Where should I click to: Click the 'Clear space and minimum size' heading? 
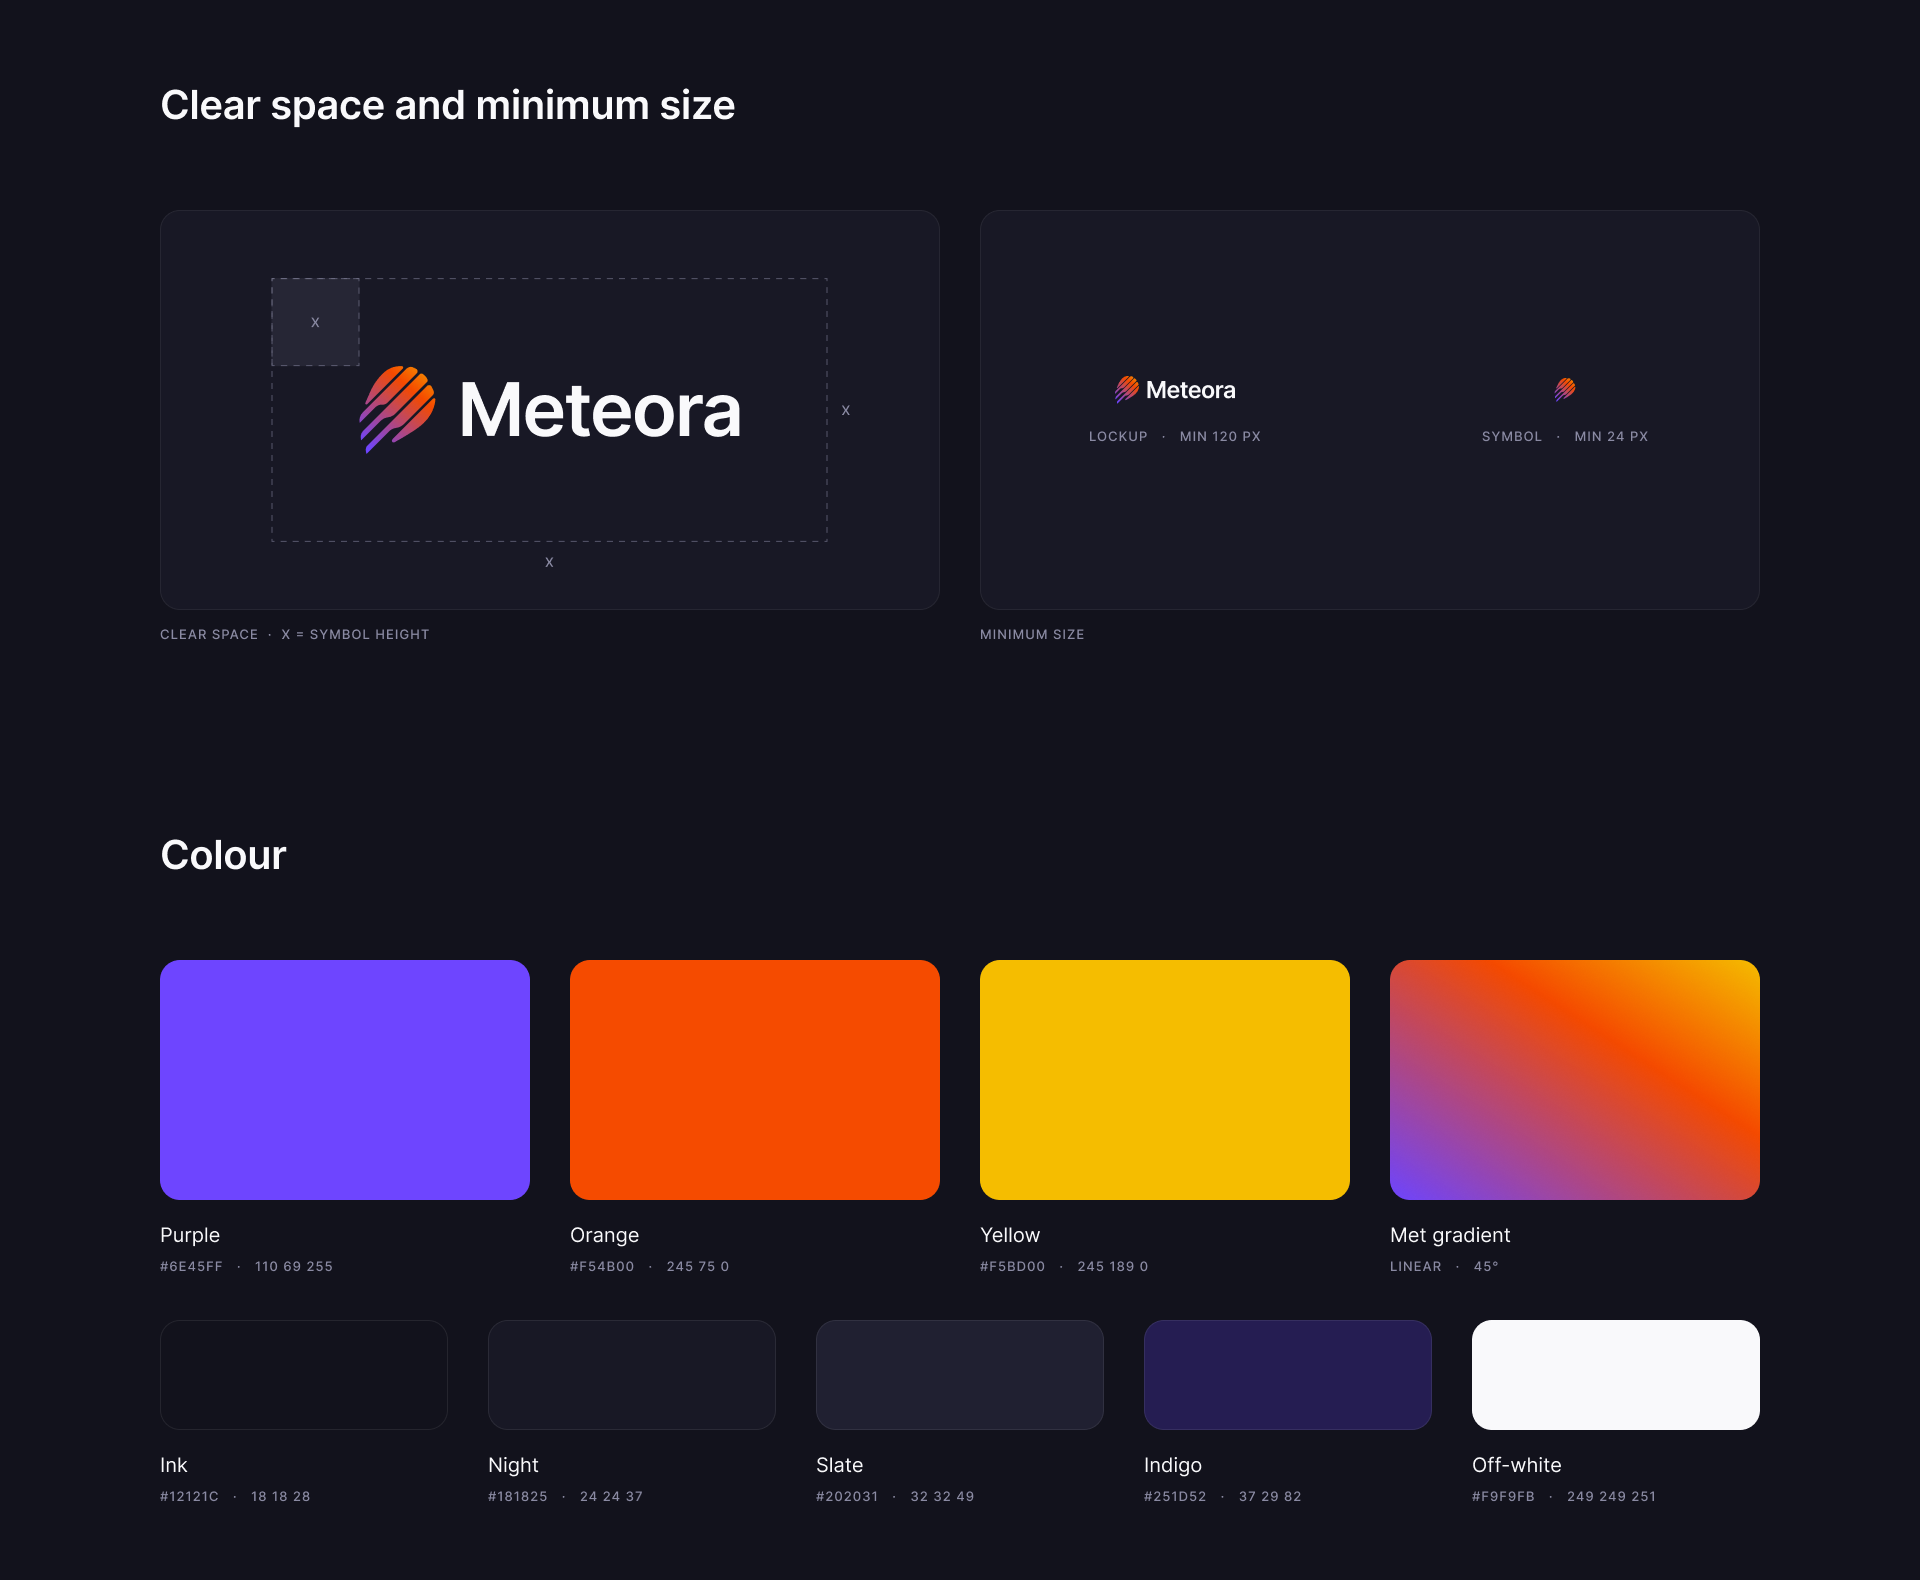448,105
